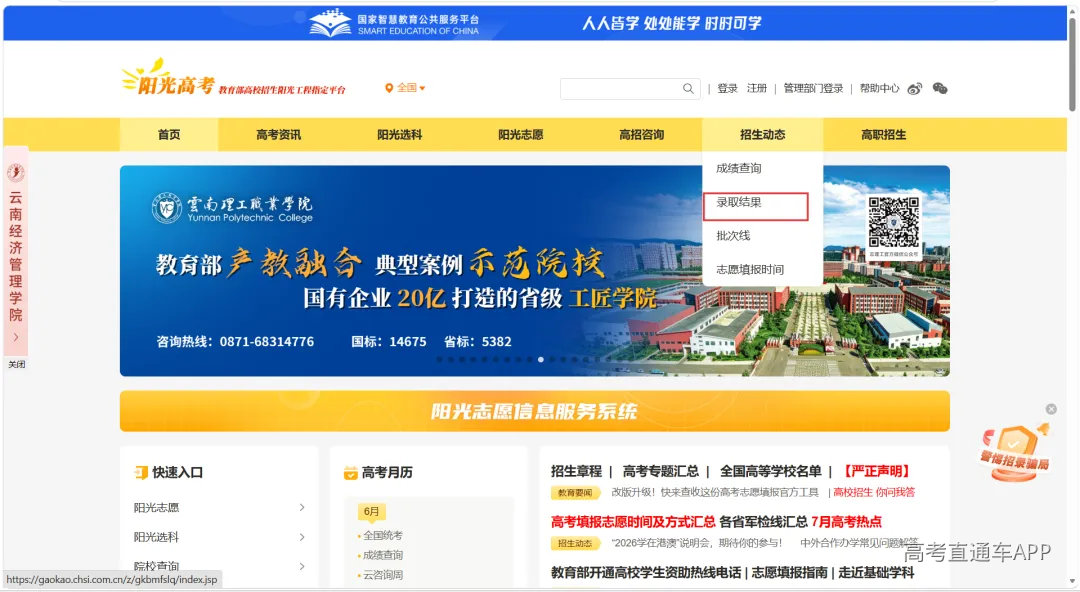Open the 高考专题汇总 link

(661, 471)
